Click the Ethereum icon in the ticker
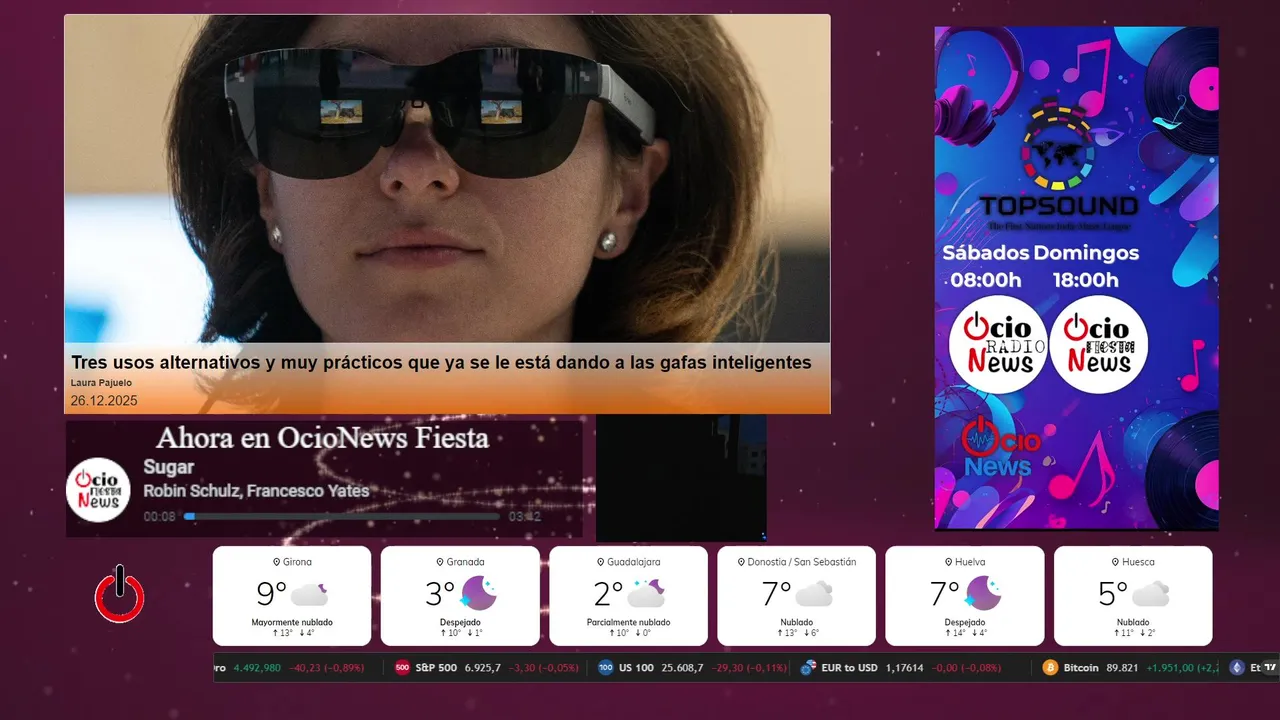The width and height of the screenshot is (1280, 720). coord(1237,667)
